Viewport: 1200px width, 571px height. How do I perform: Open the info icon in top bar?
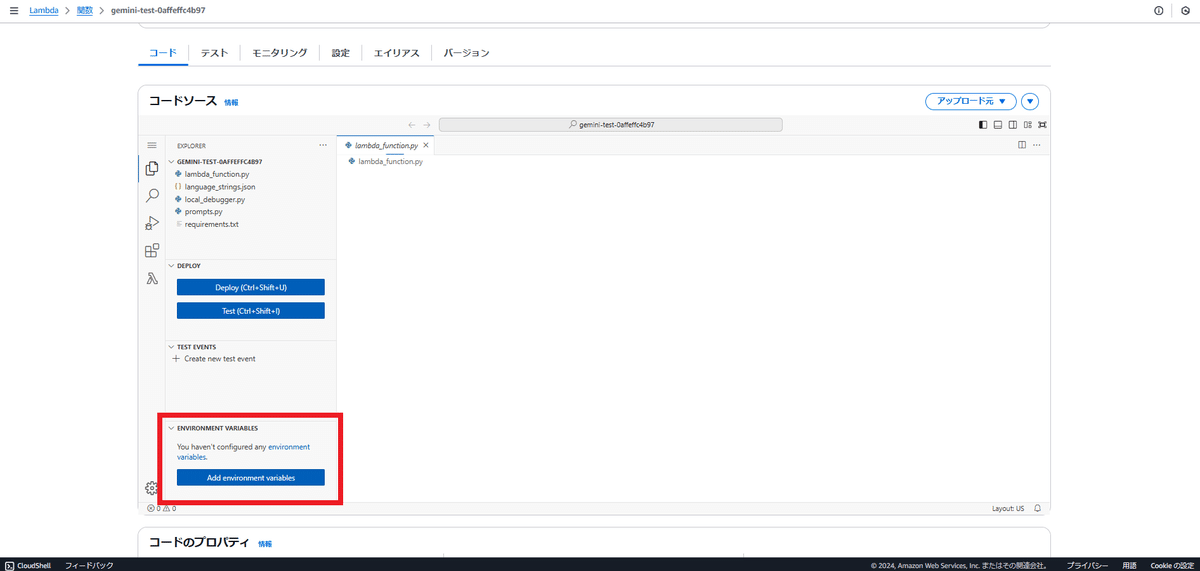click(x=1159, y=10)
